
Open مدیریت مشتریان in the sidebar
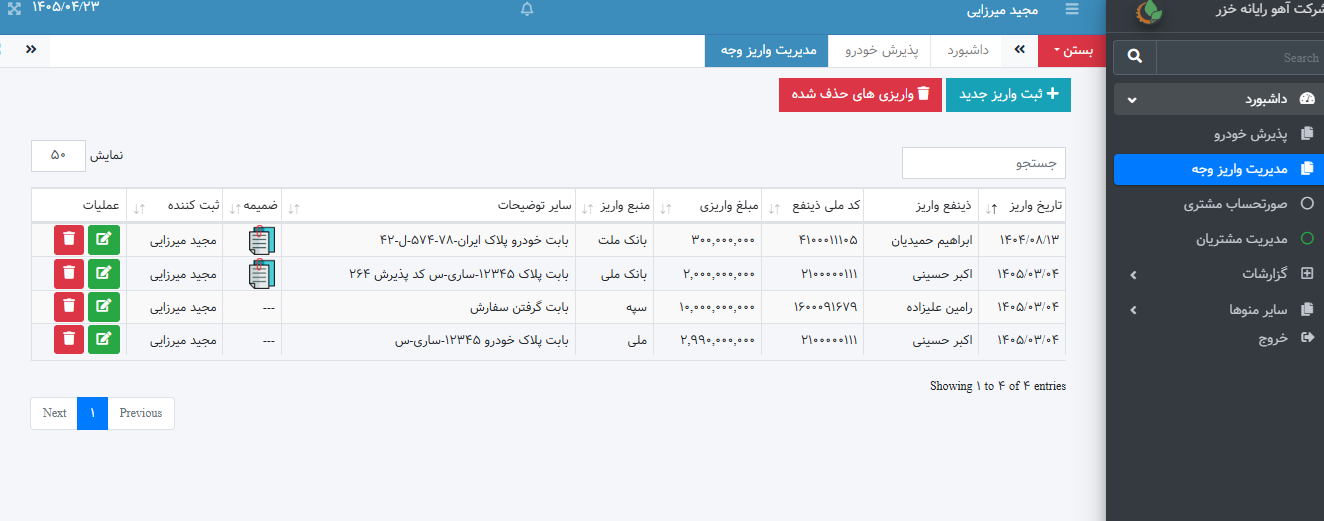coord(1218,239)
